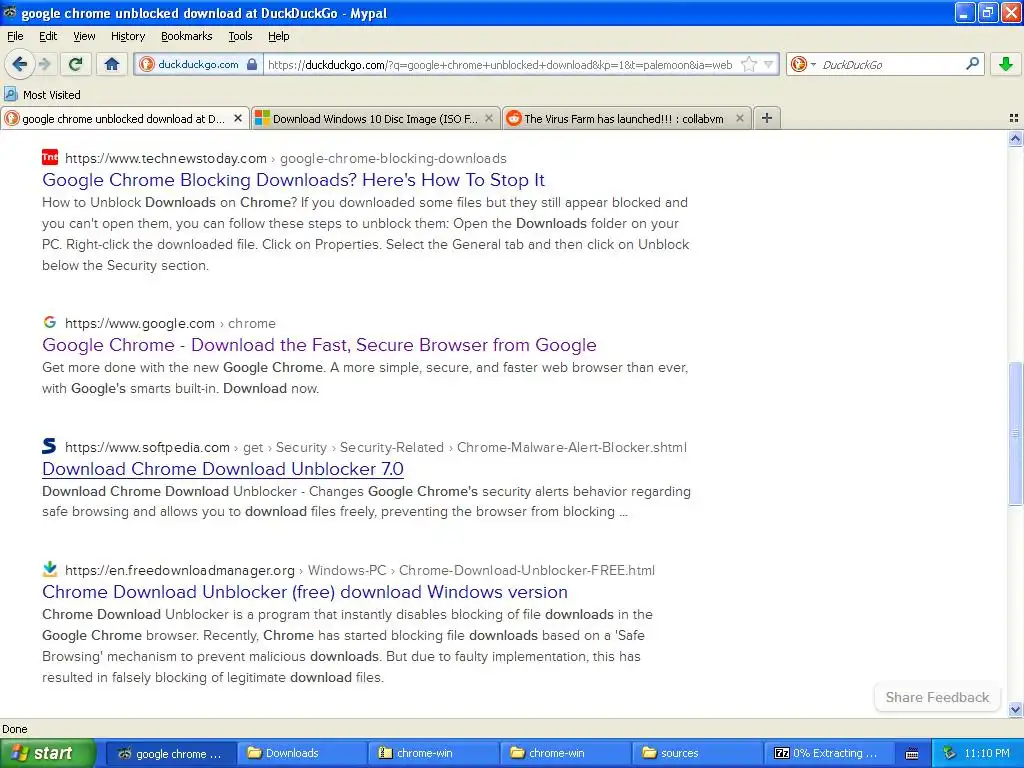
Task: Click the Softpedia S favicon
Action: point(50,446)
